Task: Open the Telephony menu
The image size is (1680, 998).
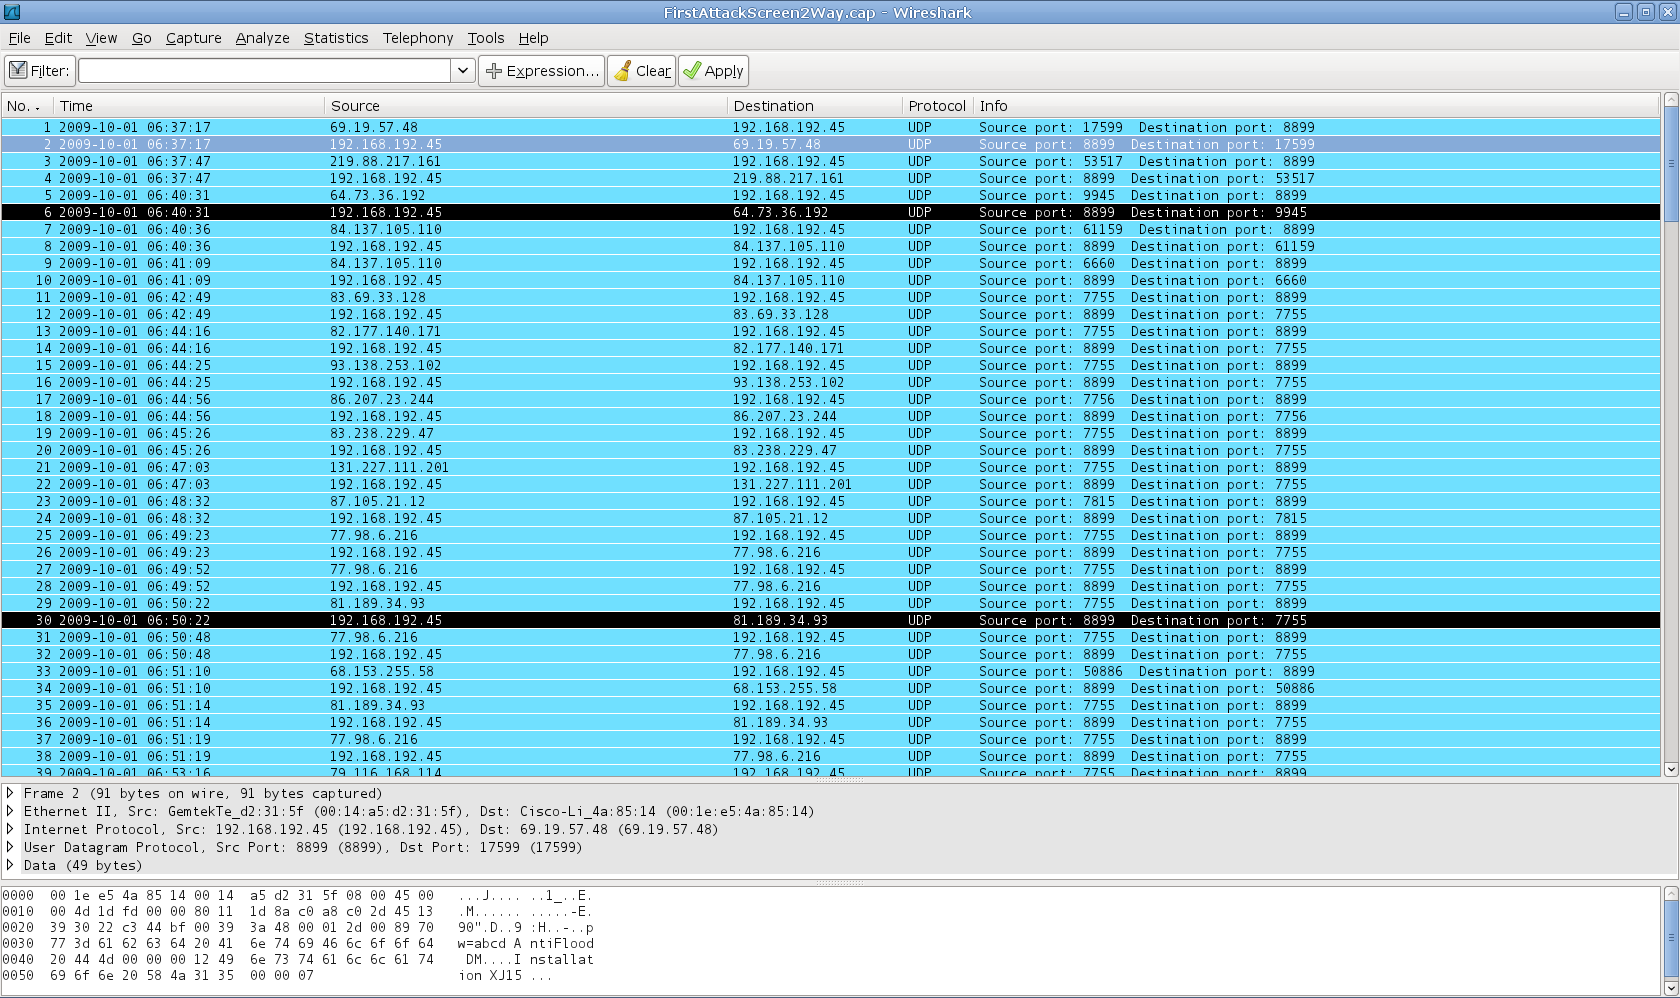Action: pyautogui.click(x=418, y=38)
